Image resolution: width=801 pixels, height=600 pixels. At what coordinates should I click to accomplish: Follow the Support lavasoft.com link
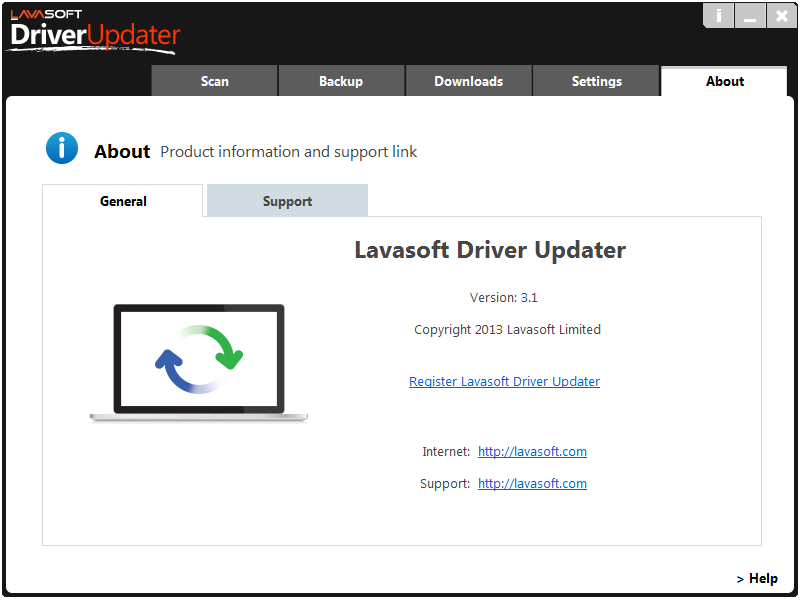tap(532, 484)
